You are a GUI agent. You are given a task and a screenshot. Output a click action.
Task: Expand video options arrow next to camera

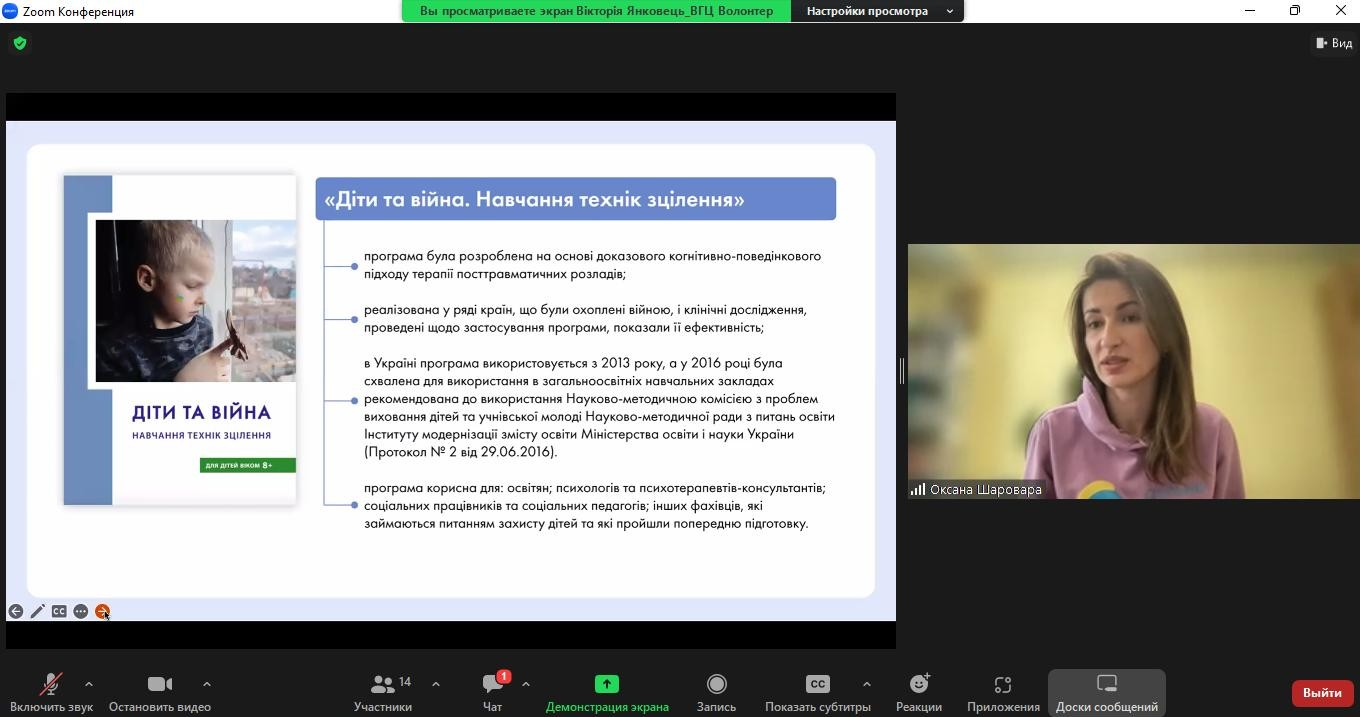coord(207,684)
